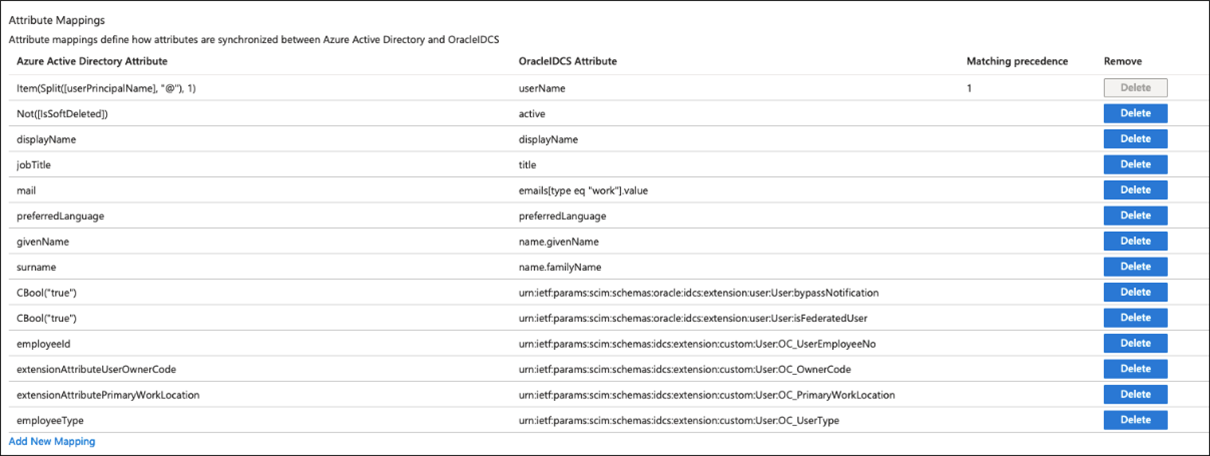
Task: Click the OC_UserEmployeeNo target attribute
Action: (x=698, y=344)
